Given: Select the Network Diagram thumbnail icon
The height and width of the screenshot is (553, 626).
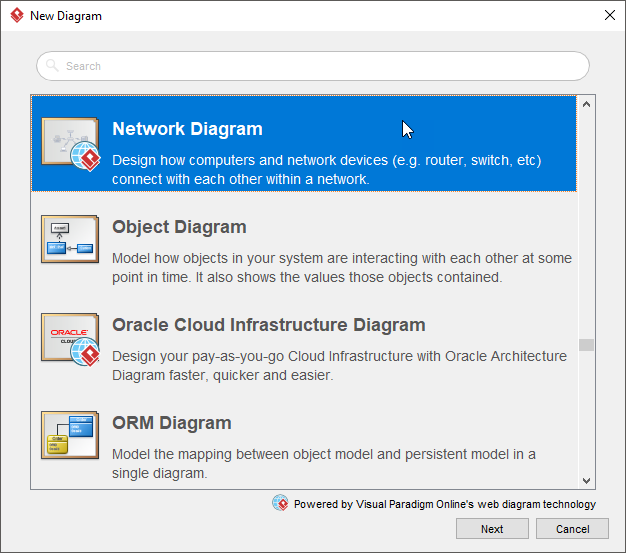Looking at the screenshot, I should pyautogui.click(x=70, y=143).
